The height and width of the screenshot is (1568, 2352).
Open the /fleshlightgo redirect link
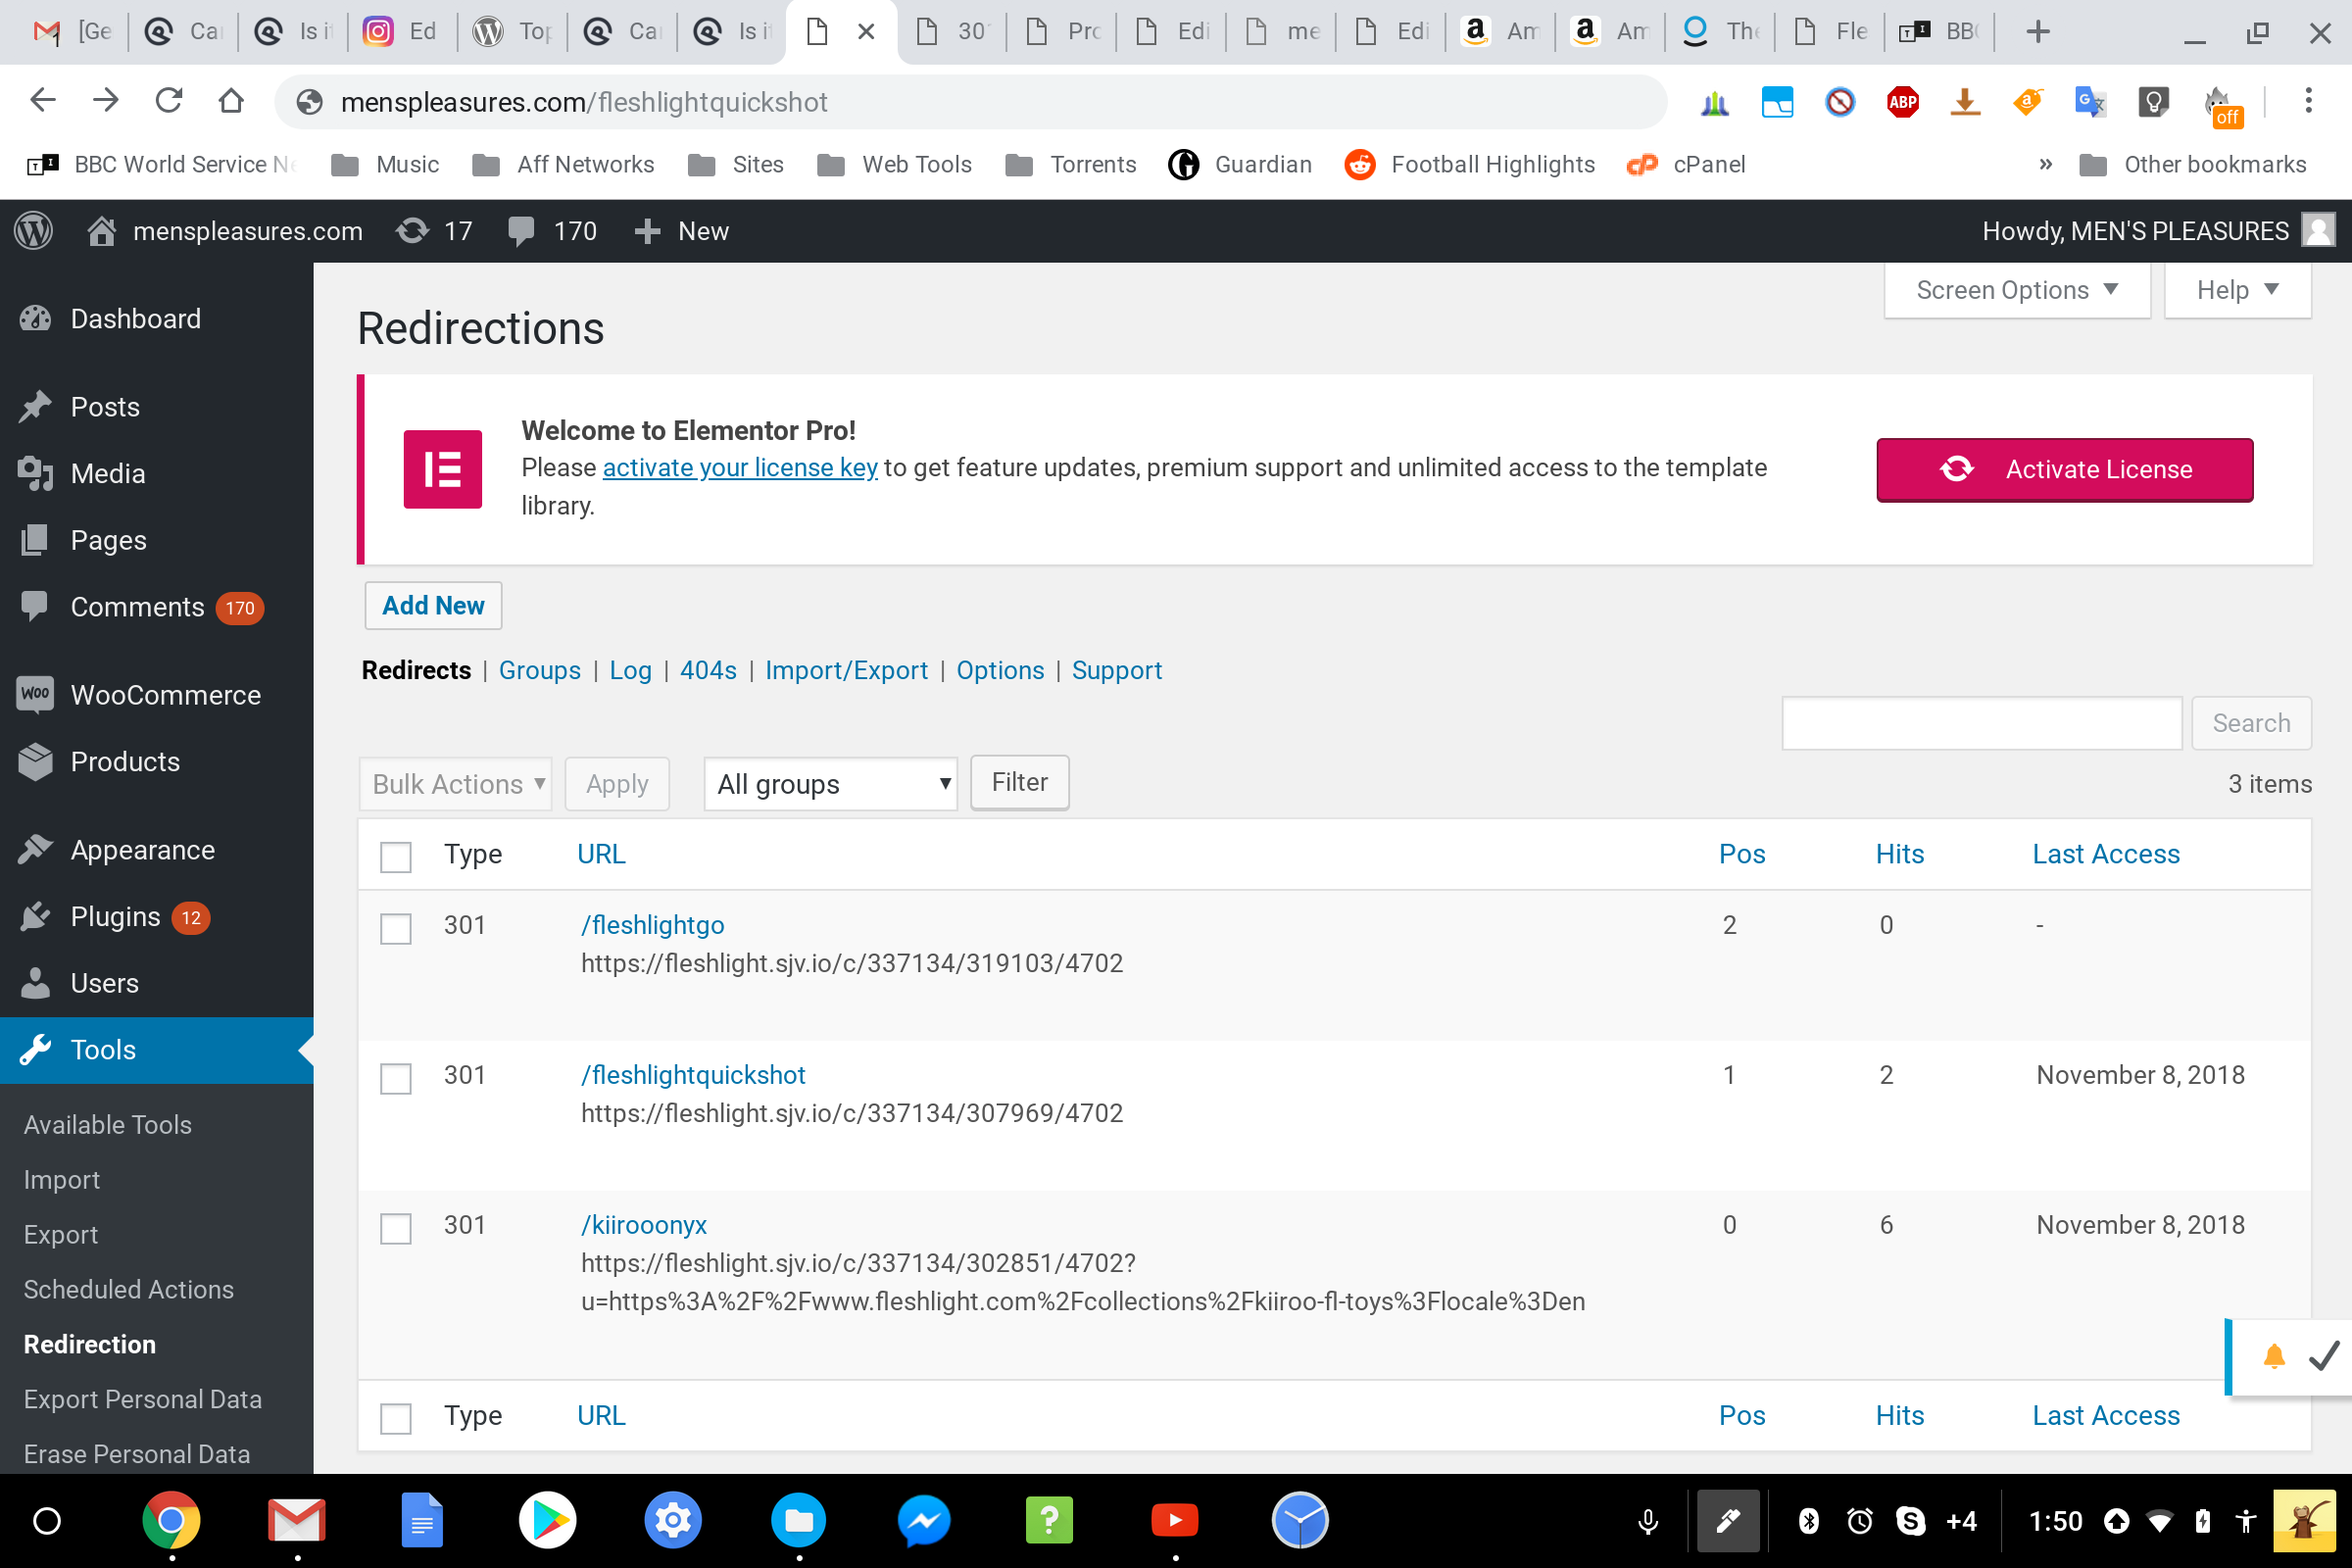(653, 924)
